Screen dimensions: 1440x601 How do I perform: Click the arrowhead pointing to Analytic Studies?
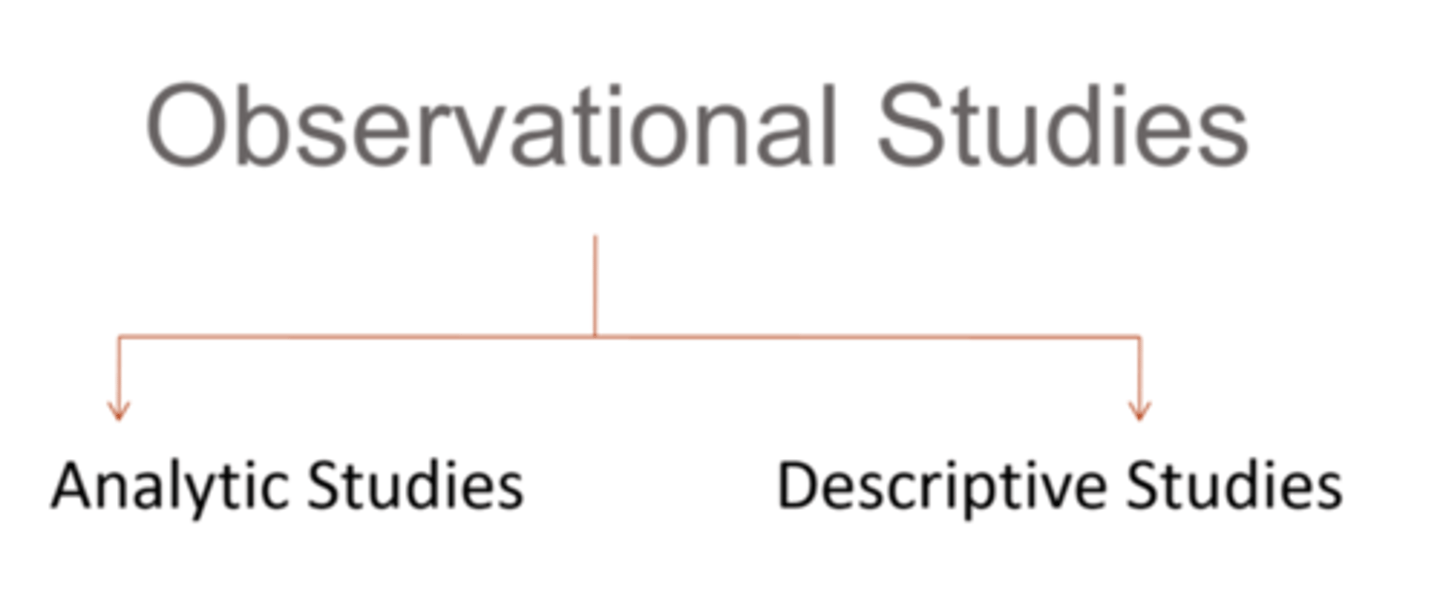(x=119, y=410)
